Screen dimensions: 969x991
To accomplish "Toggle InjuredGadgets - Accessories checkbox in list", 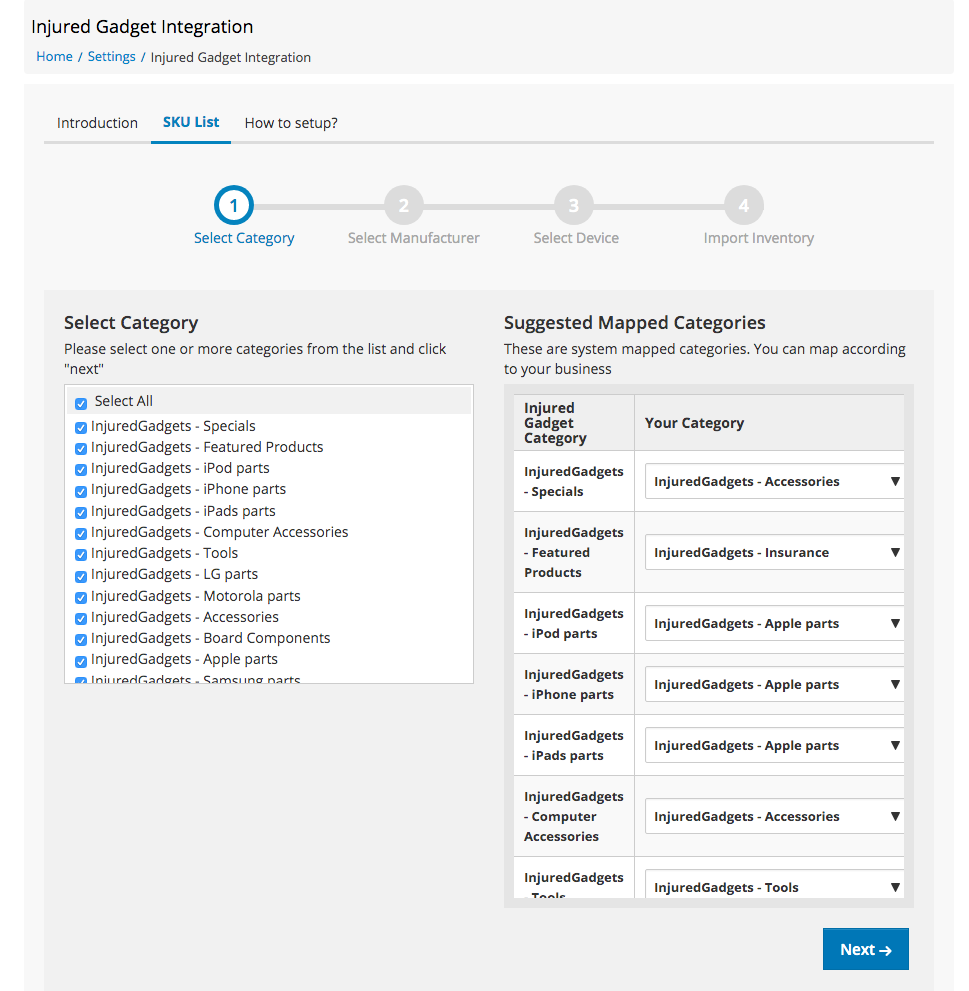I will point(81,619).
